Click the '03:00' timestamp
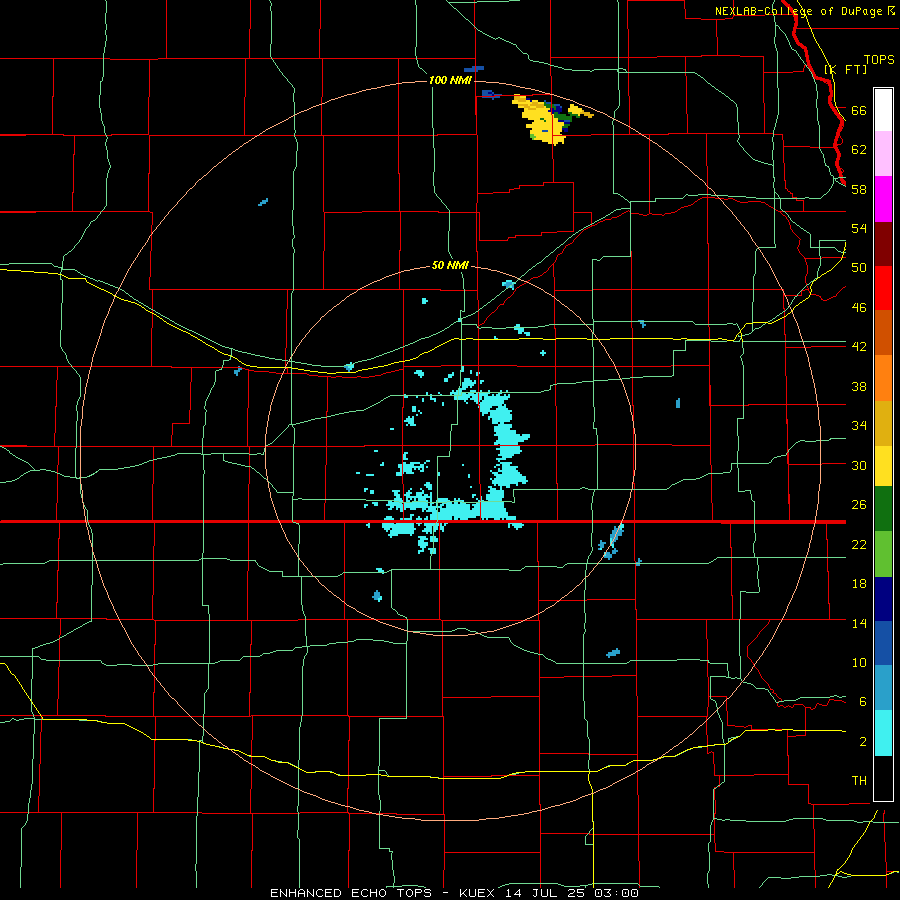This screenshot has width=900, height=900. 616,893
